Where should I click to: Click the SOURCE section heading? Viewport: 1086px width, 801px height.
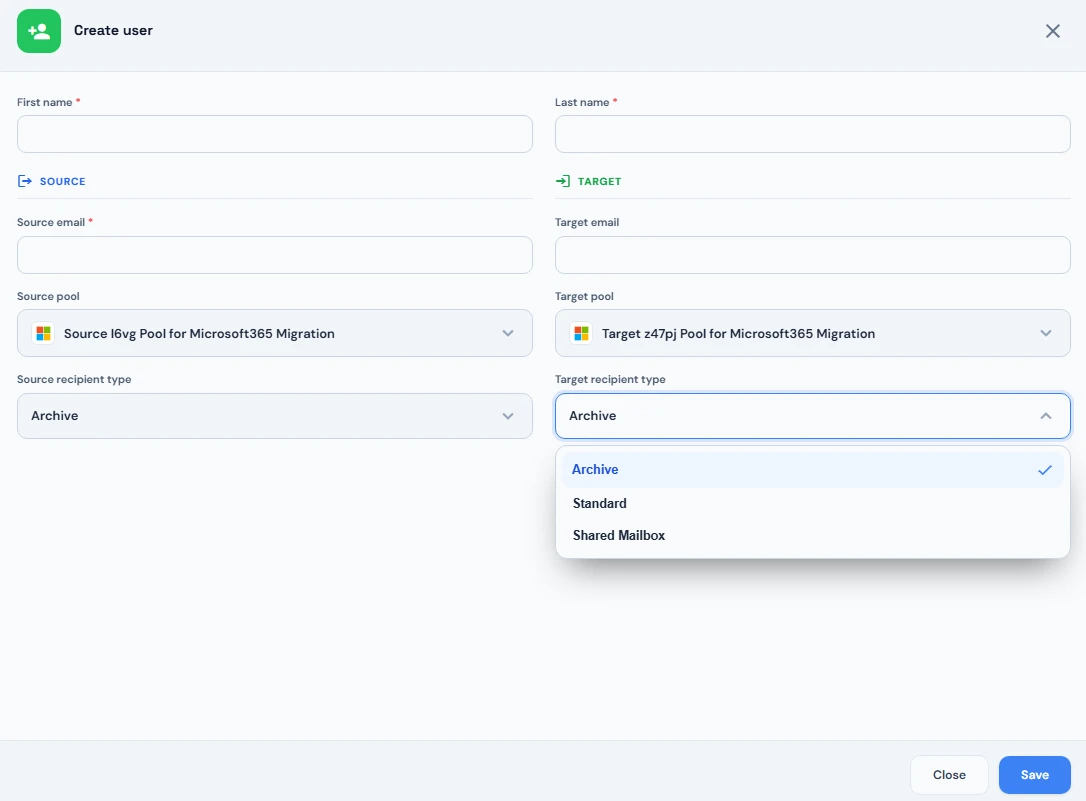62,181
